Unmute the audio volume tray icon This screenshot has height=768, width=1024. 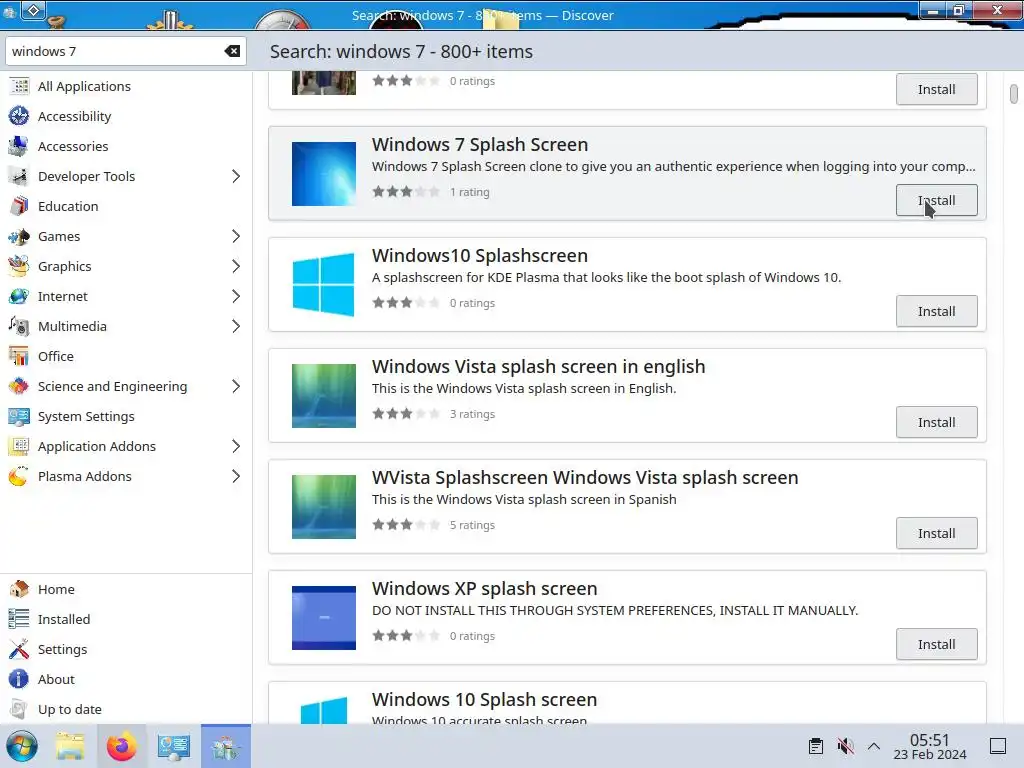click(845, 746)
